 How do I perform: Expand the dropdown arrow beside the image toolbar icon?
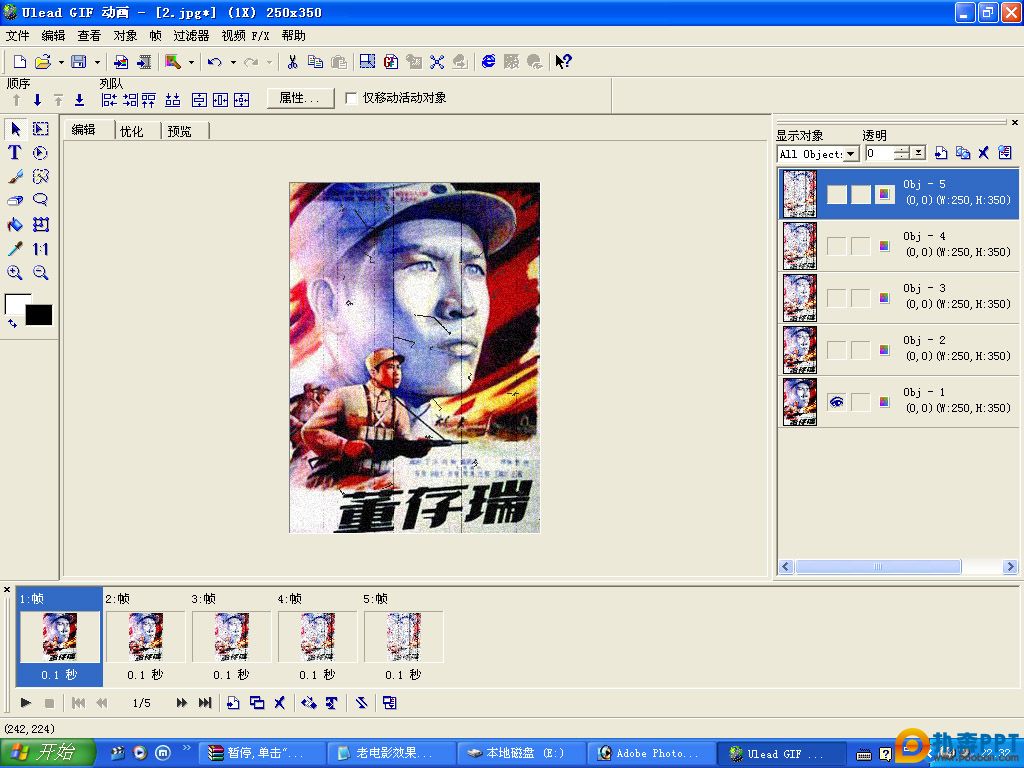(191, 62)
